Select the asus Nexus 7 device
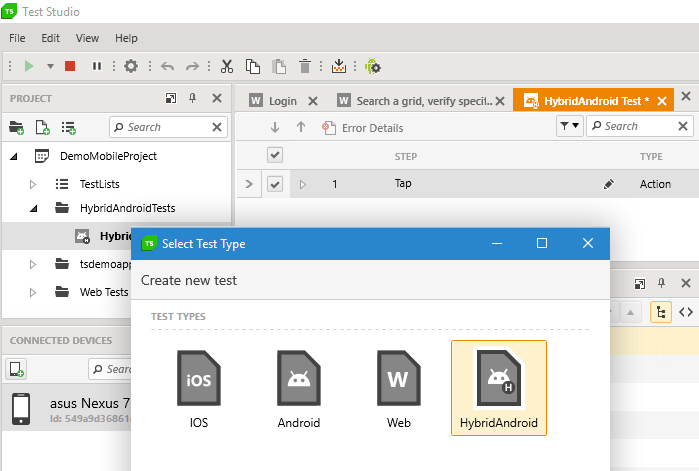This screenshot has width=699, height=471. pyautogui.click(x=67, y=409)
